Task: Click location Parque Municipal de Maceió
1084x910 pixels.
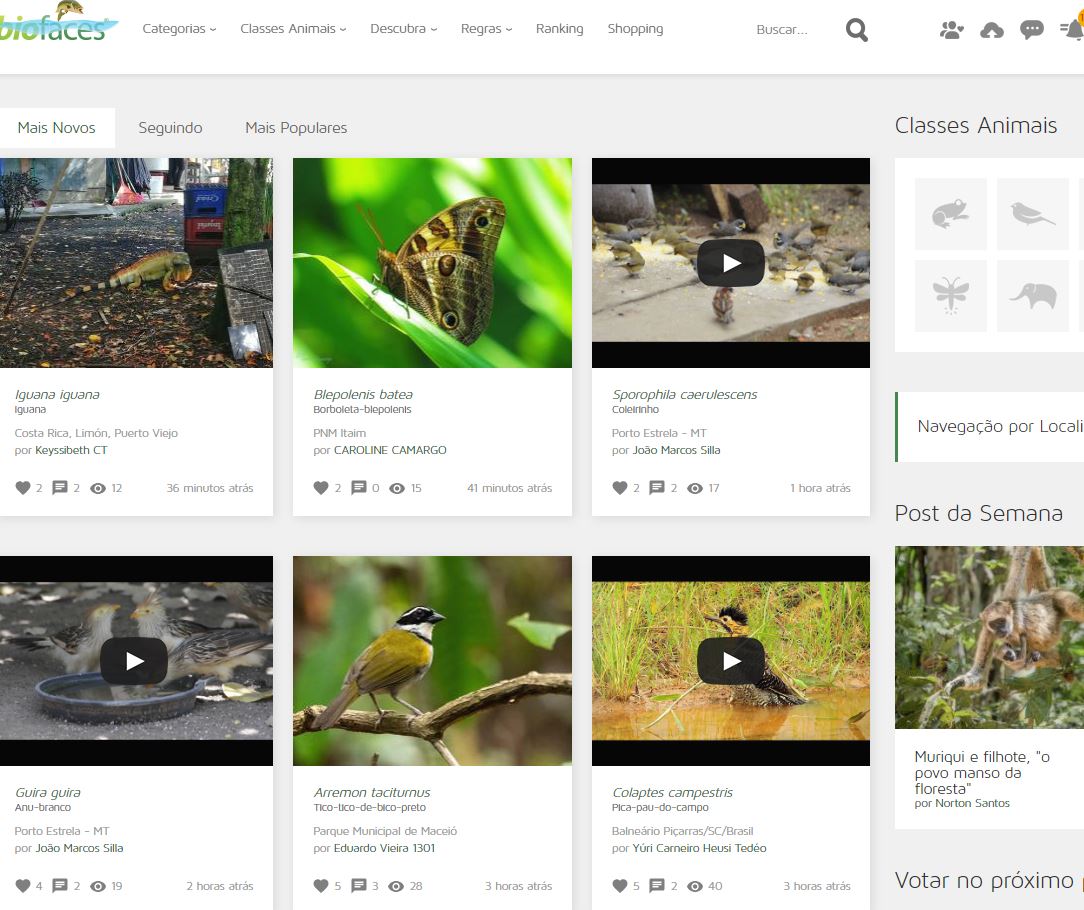Action: [385, 830]
